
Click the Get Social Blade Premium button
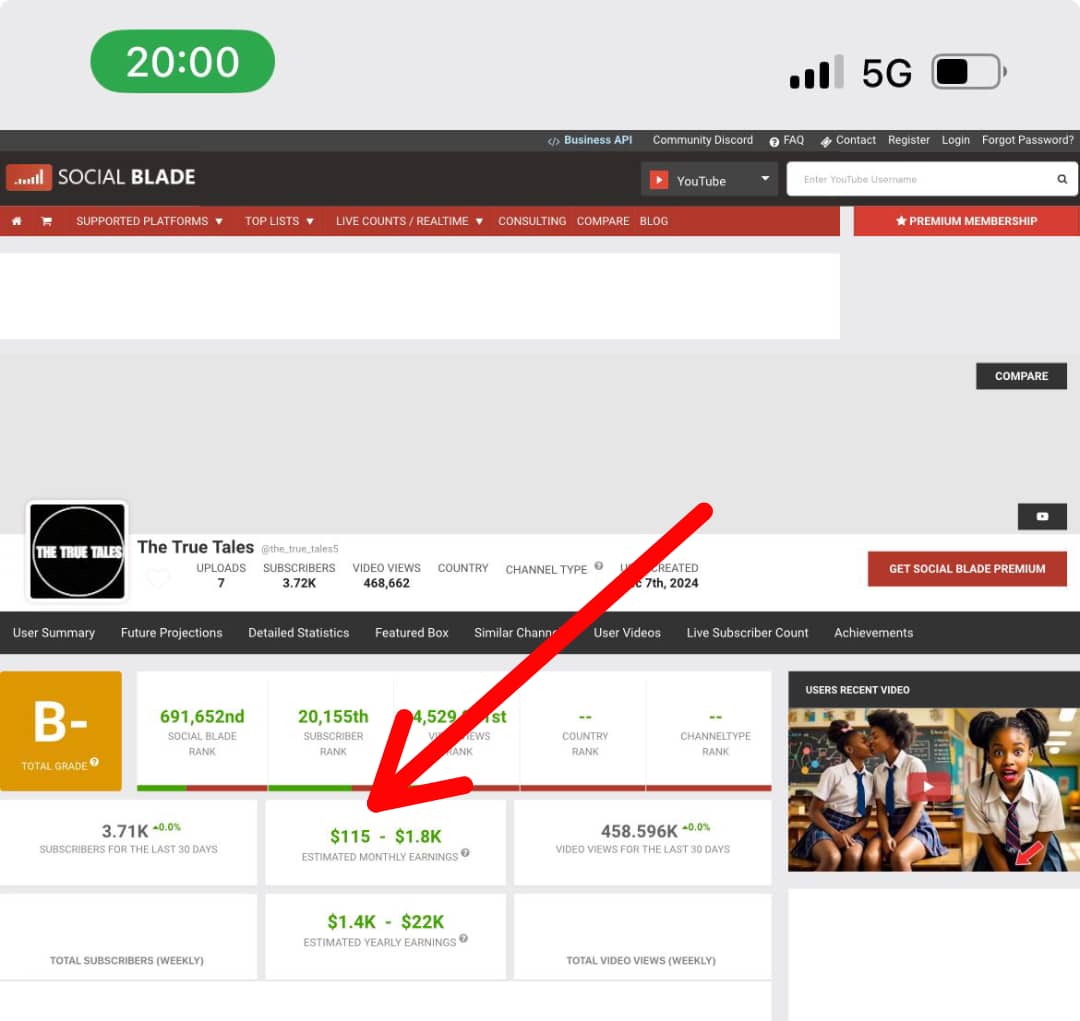pos(966,569)
